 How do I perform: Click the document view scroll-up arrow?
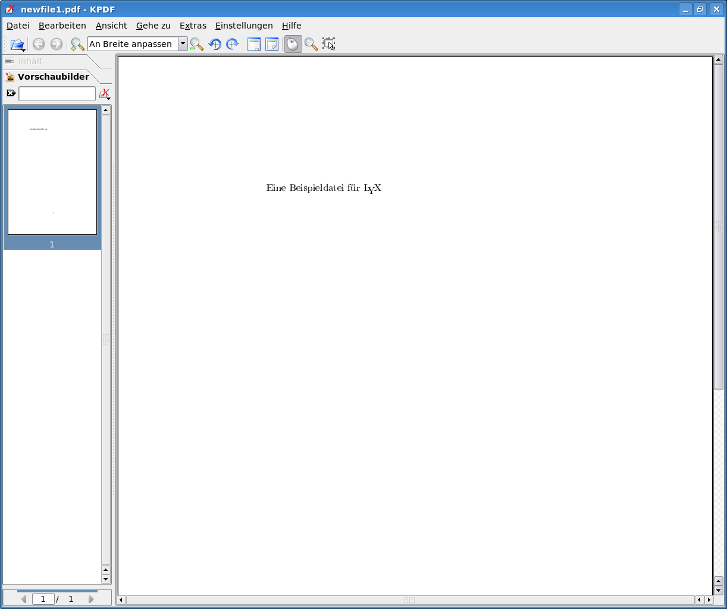[719, 59]
